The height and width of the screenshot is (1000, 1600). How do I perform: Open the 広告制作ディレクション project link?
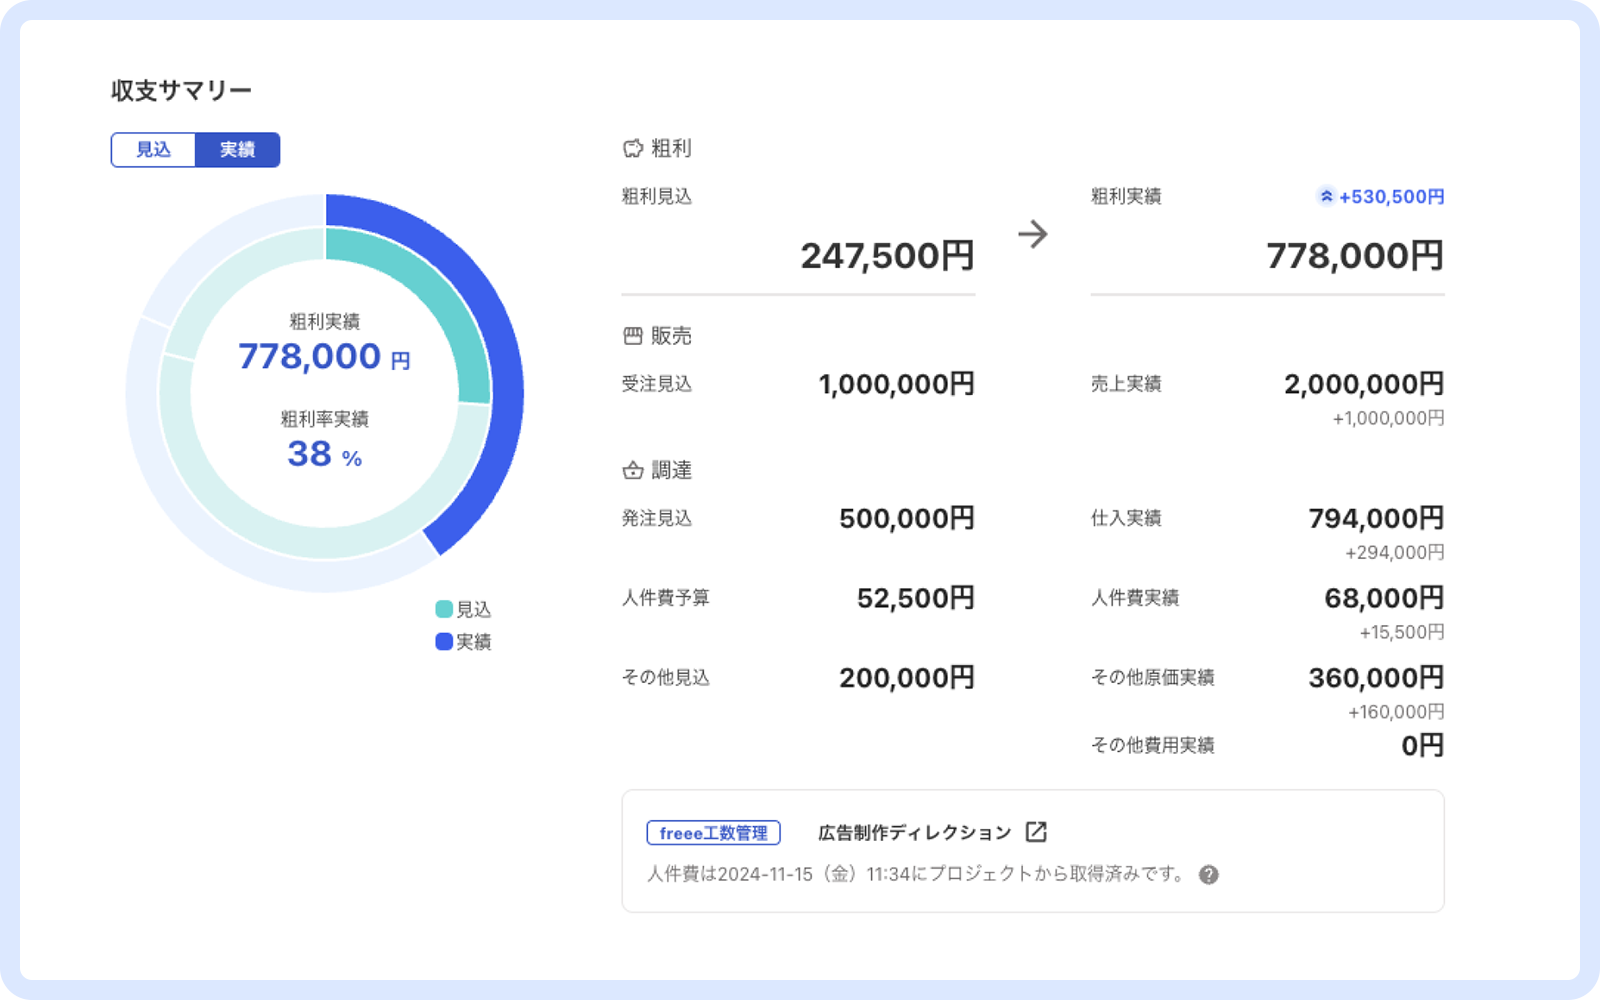pyautogui.click(x=914, y=832)
